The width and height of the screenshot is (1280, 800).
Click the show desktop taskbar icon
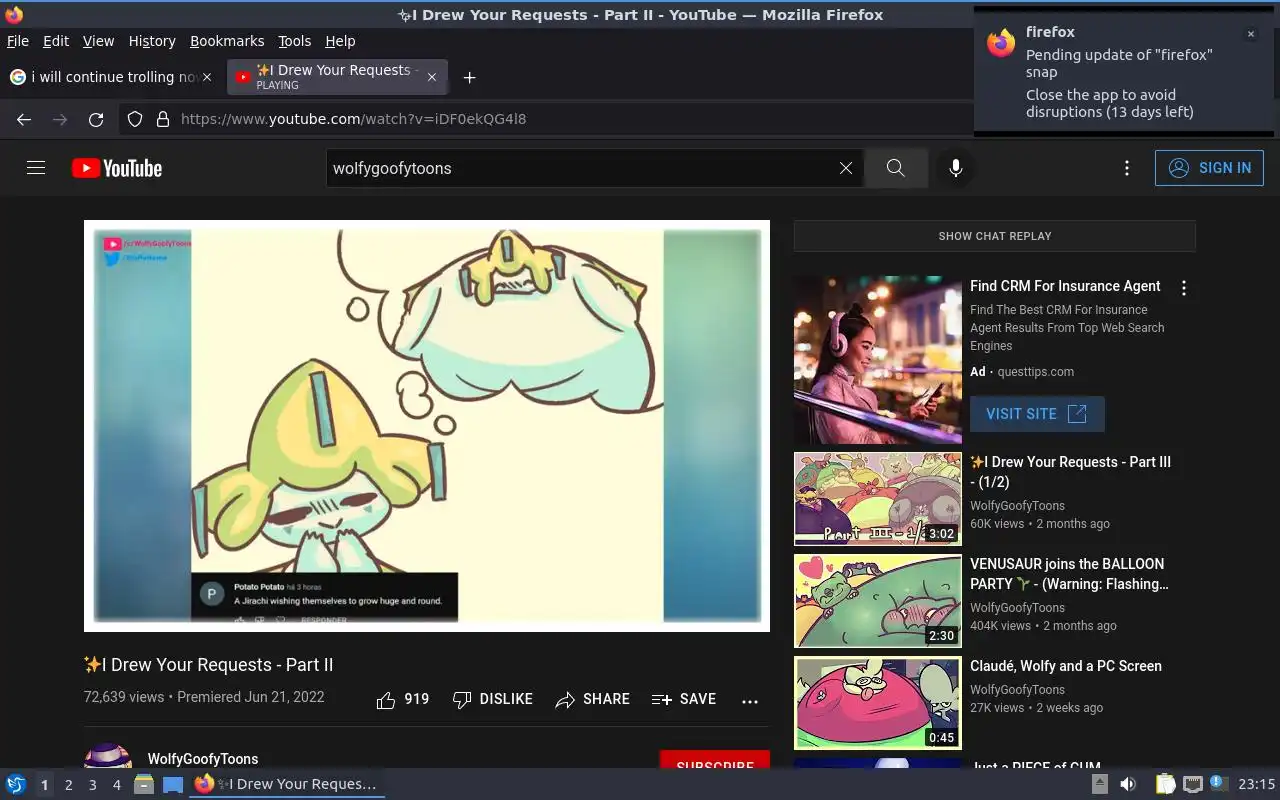(x=173, y=785)
